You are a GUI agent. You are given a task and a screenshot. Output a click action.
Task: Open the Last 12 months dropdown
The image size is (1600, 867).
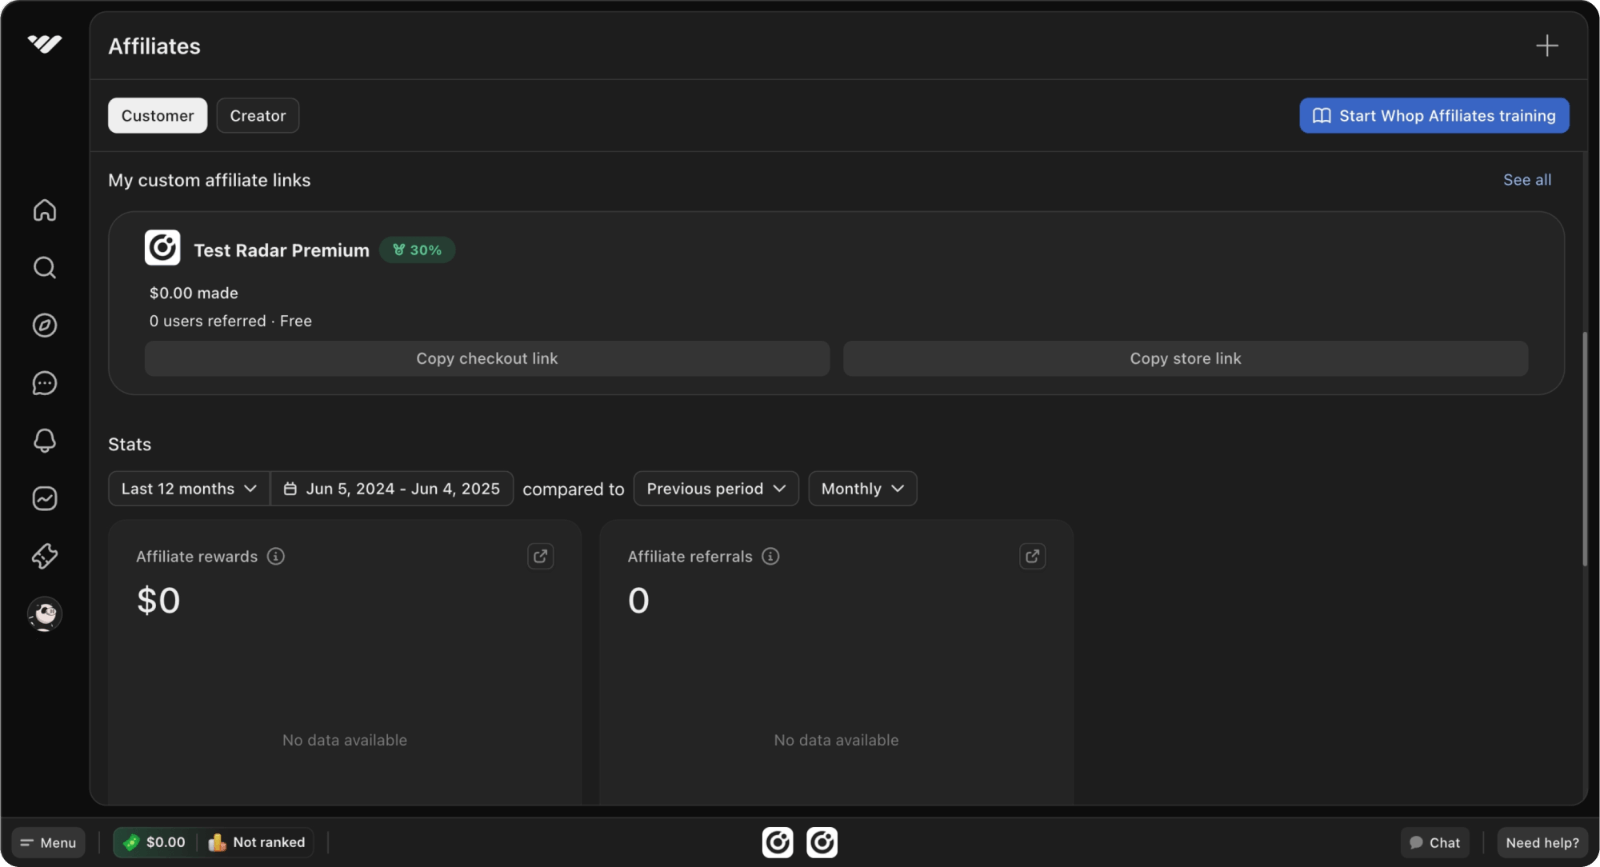click(189, 489)
